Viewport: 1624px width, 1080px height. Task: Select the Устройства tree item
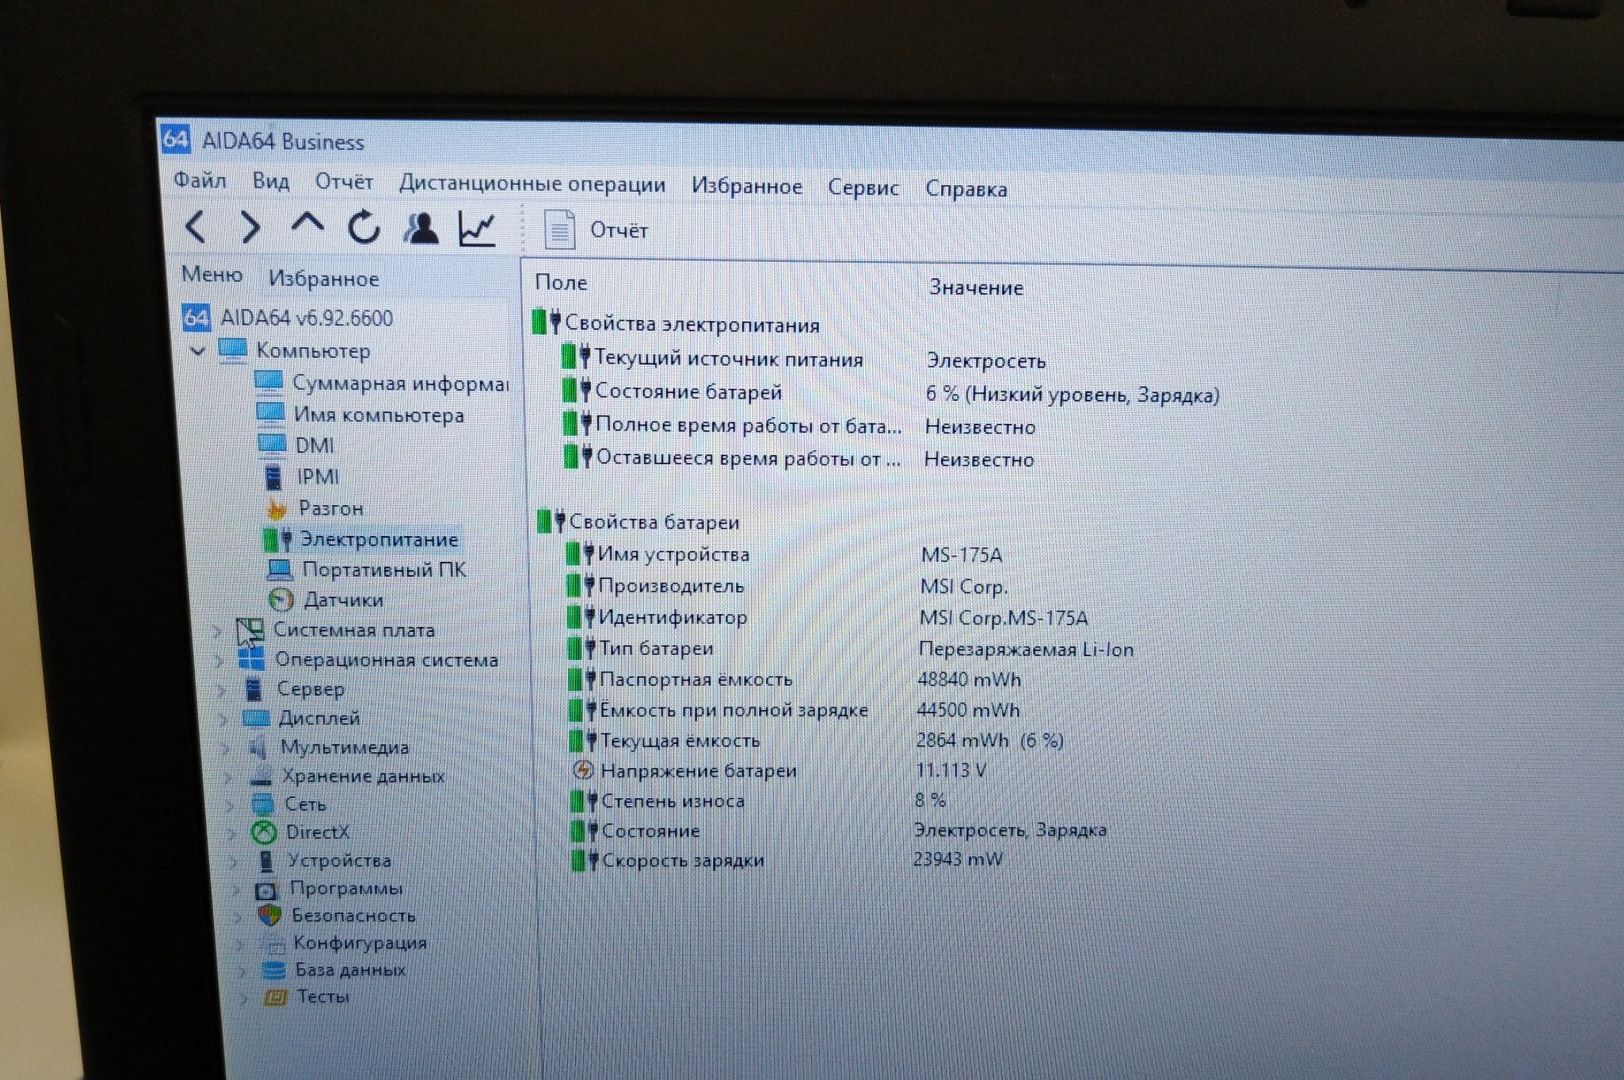pyautogui.click(x=339, y=860)
